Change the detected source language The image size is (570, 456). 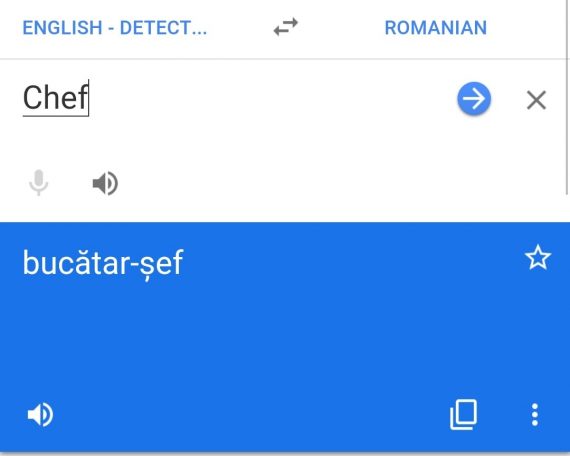(115, 28)
